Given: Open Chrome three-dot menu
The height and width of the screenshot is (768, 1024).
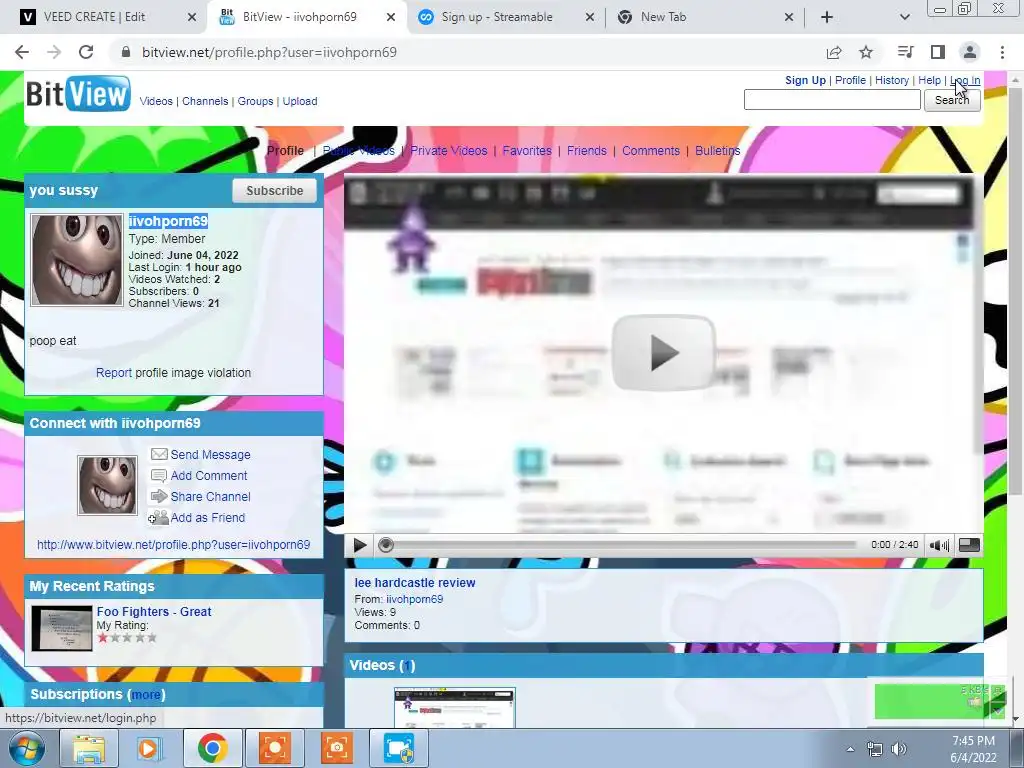Looking at the screenshot, I should pos(1002,52).
